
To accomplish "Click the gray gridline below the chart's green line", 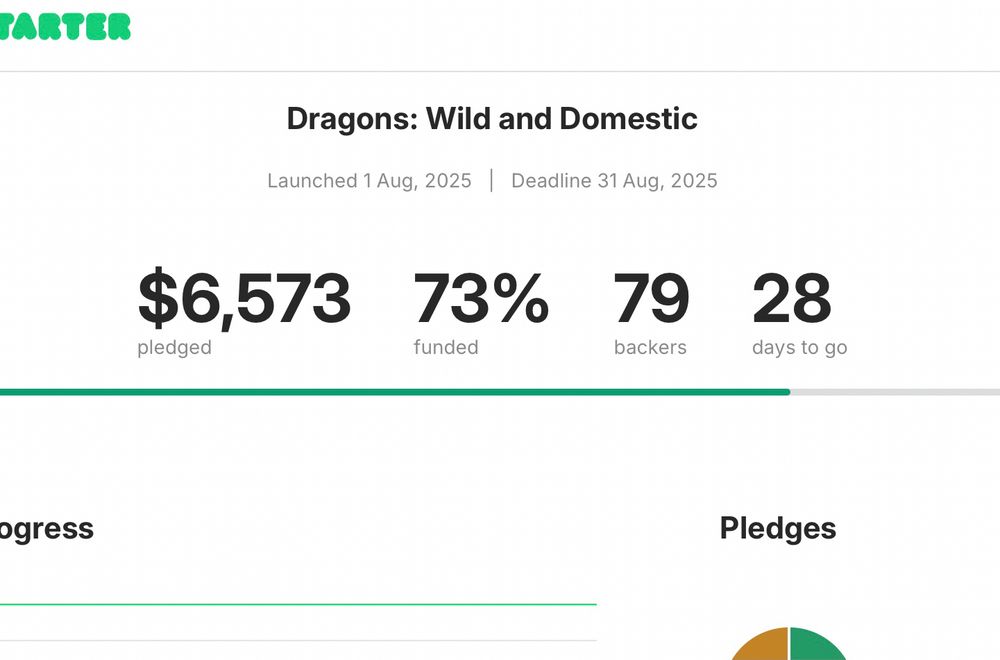I will (298, 640).
